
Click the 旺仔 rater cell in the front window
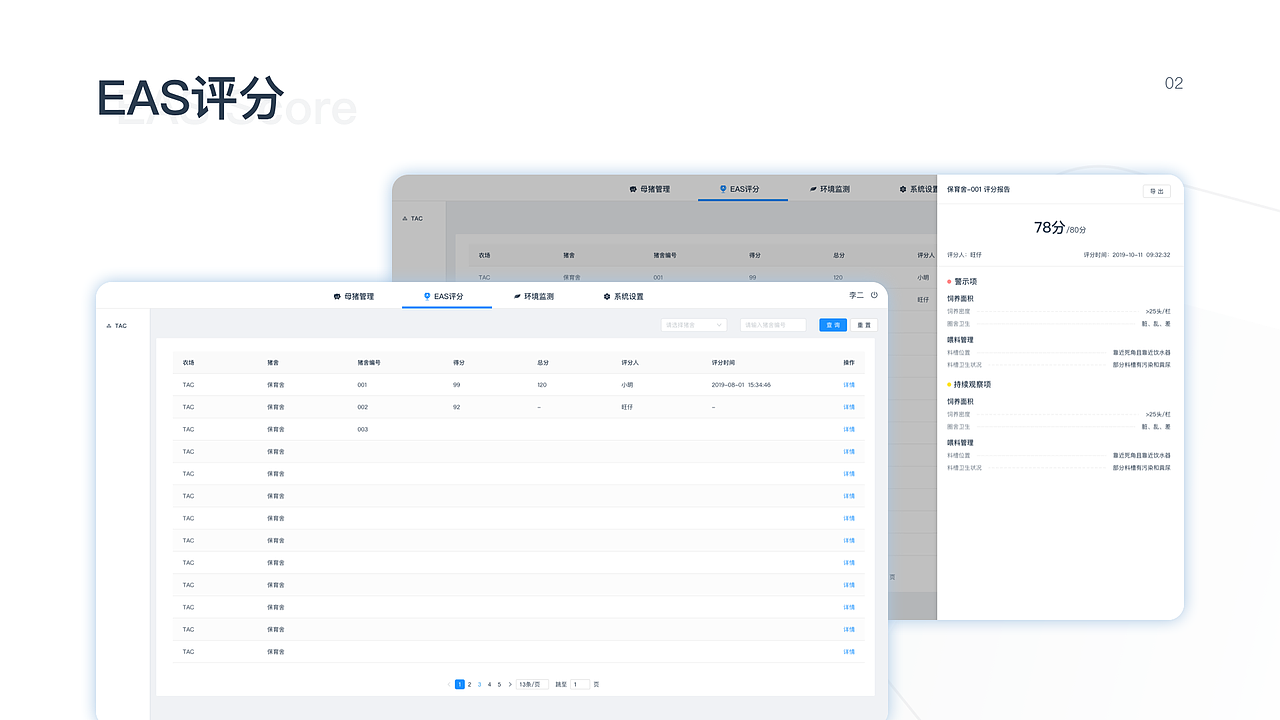coord(628,407)
